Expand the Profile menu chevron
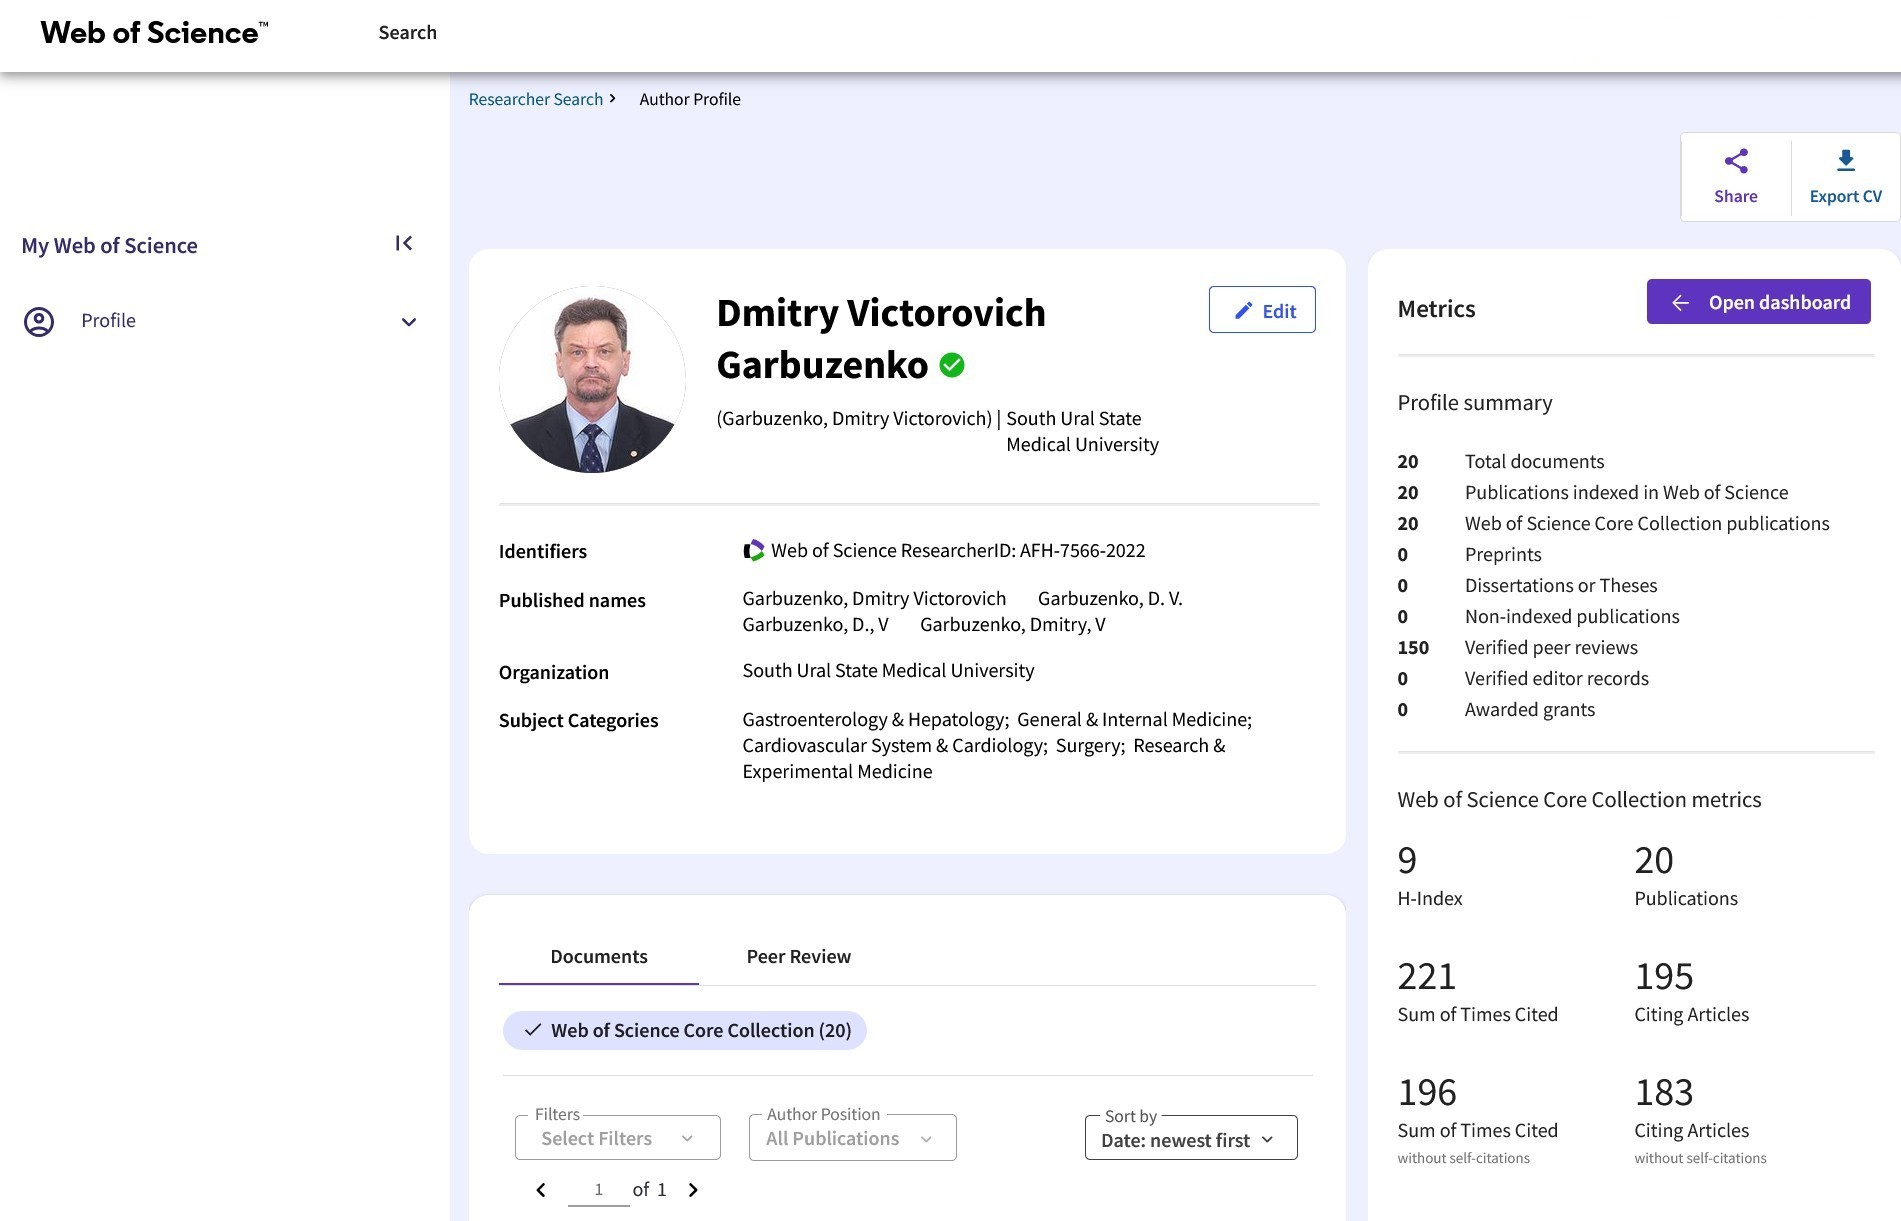 click(408, 322)
